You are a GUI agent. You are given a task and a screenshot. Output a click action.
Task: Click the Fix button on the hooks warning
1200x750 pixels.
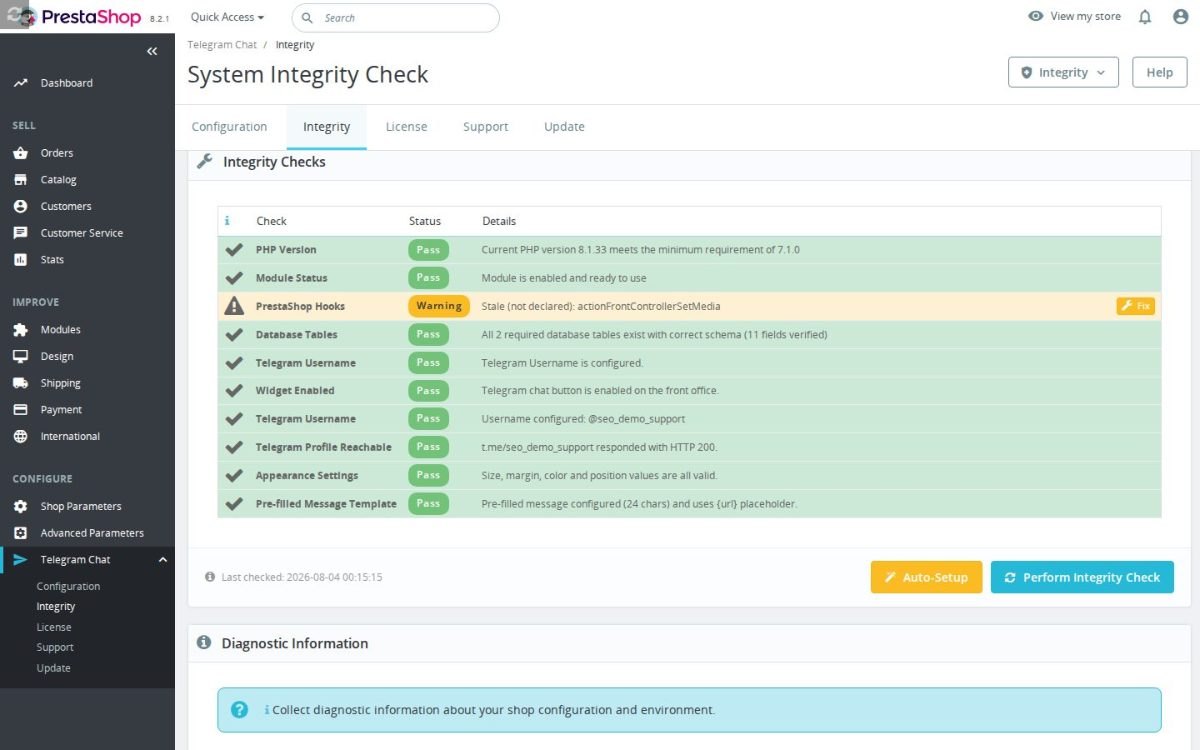[1136, 306]
